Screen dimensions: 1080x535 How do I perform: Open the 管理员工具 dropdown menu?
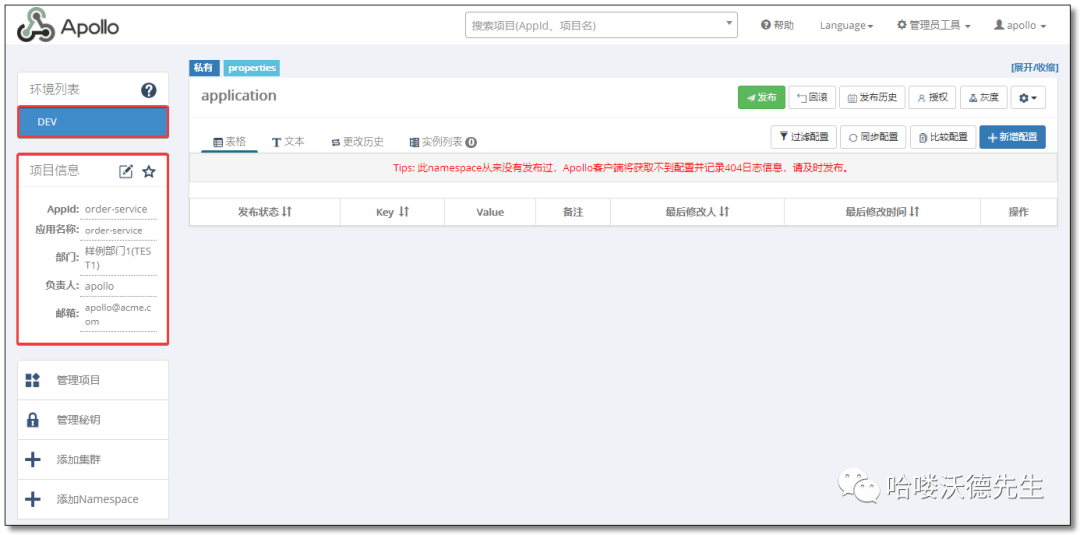[933, 25]
